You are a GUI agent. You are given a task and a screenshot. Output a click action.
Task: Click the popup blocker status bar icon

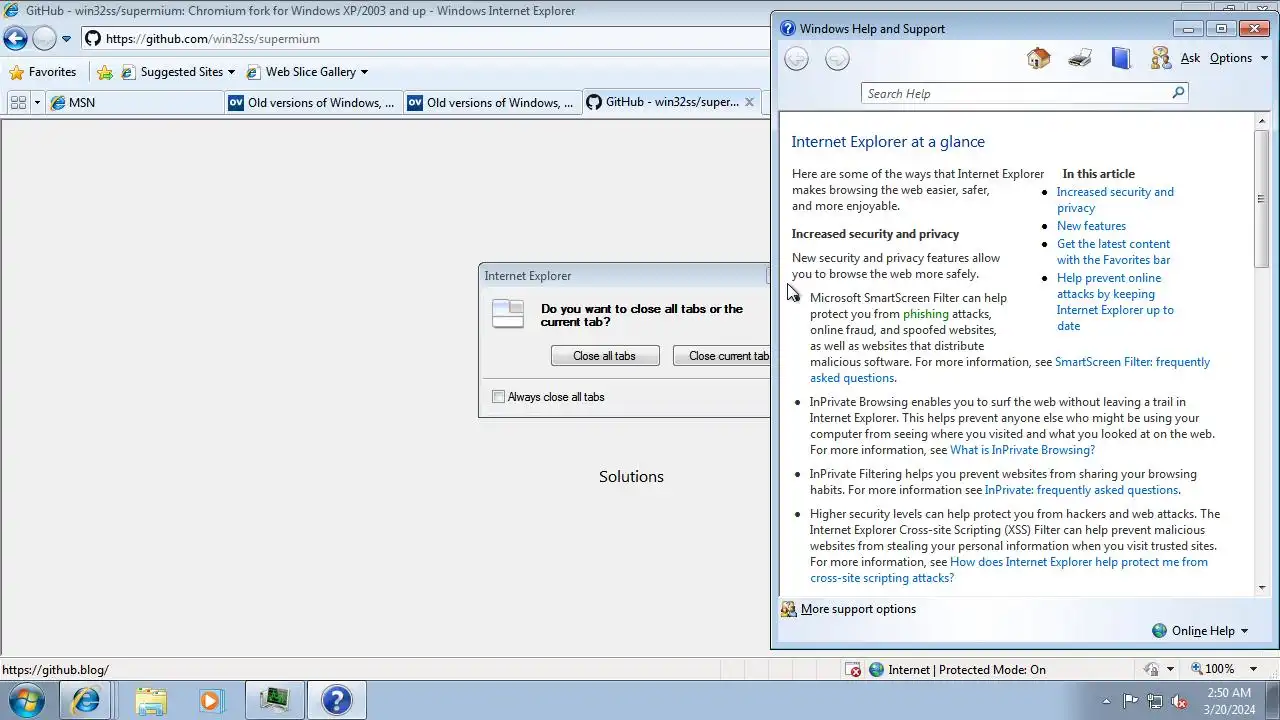853,670
